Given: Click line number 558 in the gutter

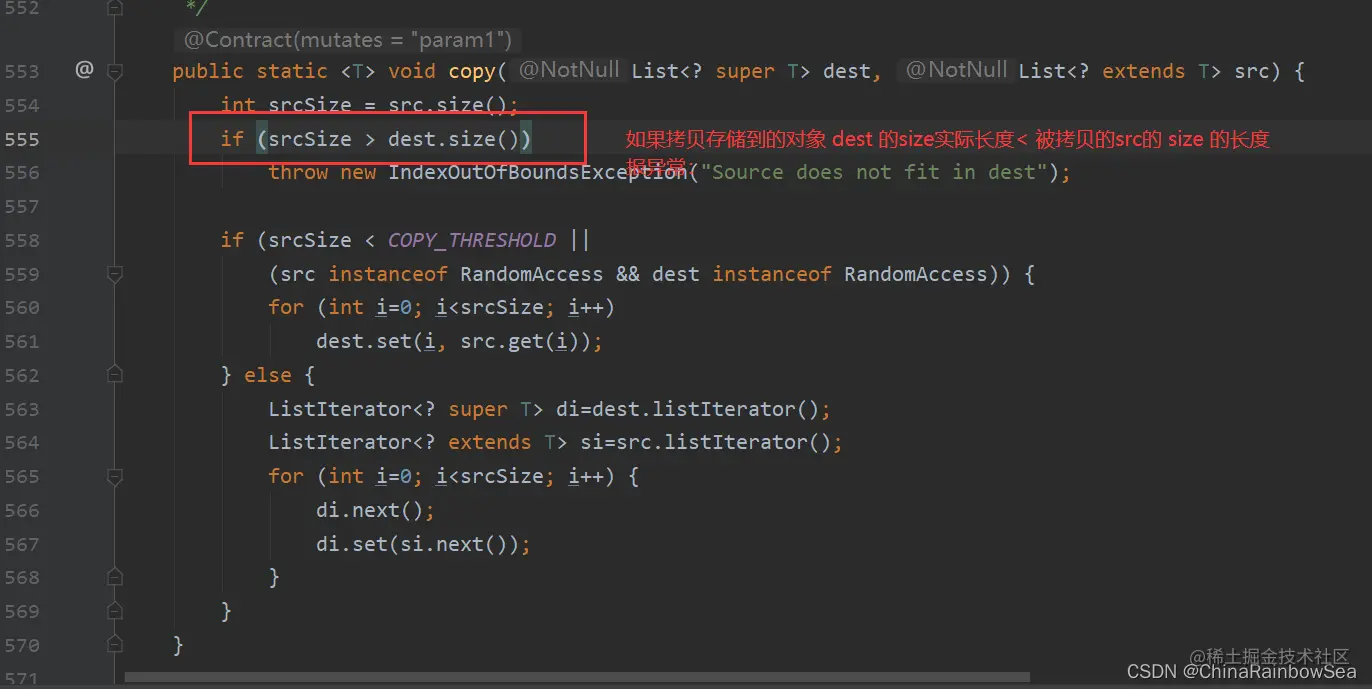Looking at the screenshot, I should 22,240.
